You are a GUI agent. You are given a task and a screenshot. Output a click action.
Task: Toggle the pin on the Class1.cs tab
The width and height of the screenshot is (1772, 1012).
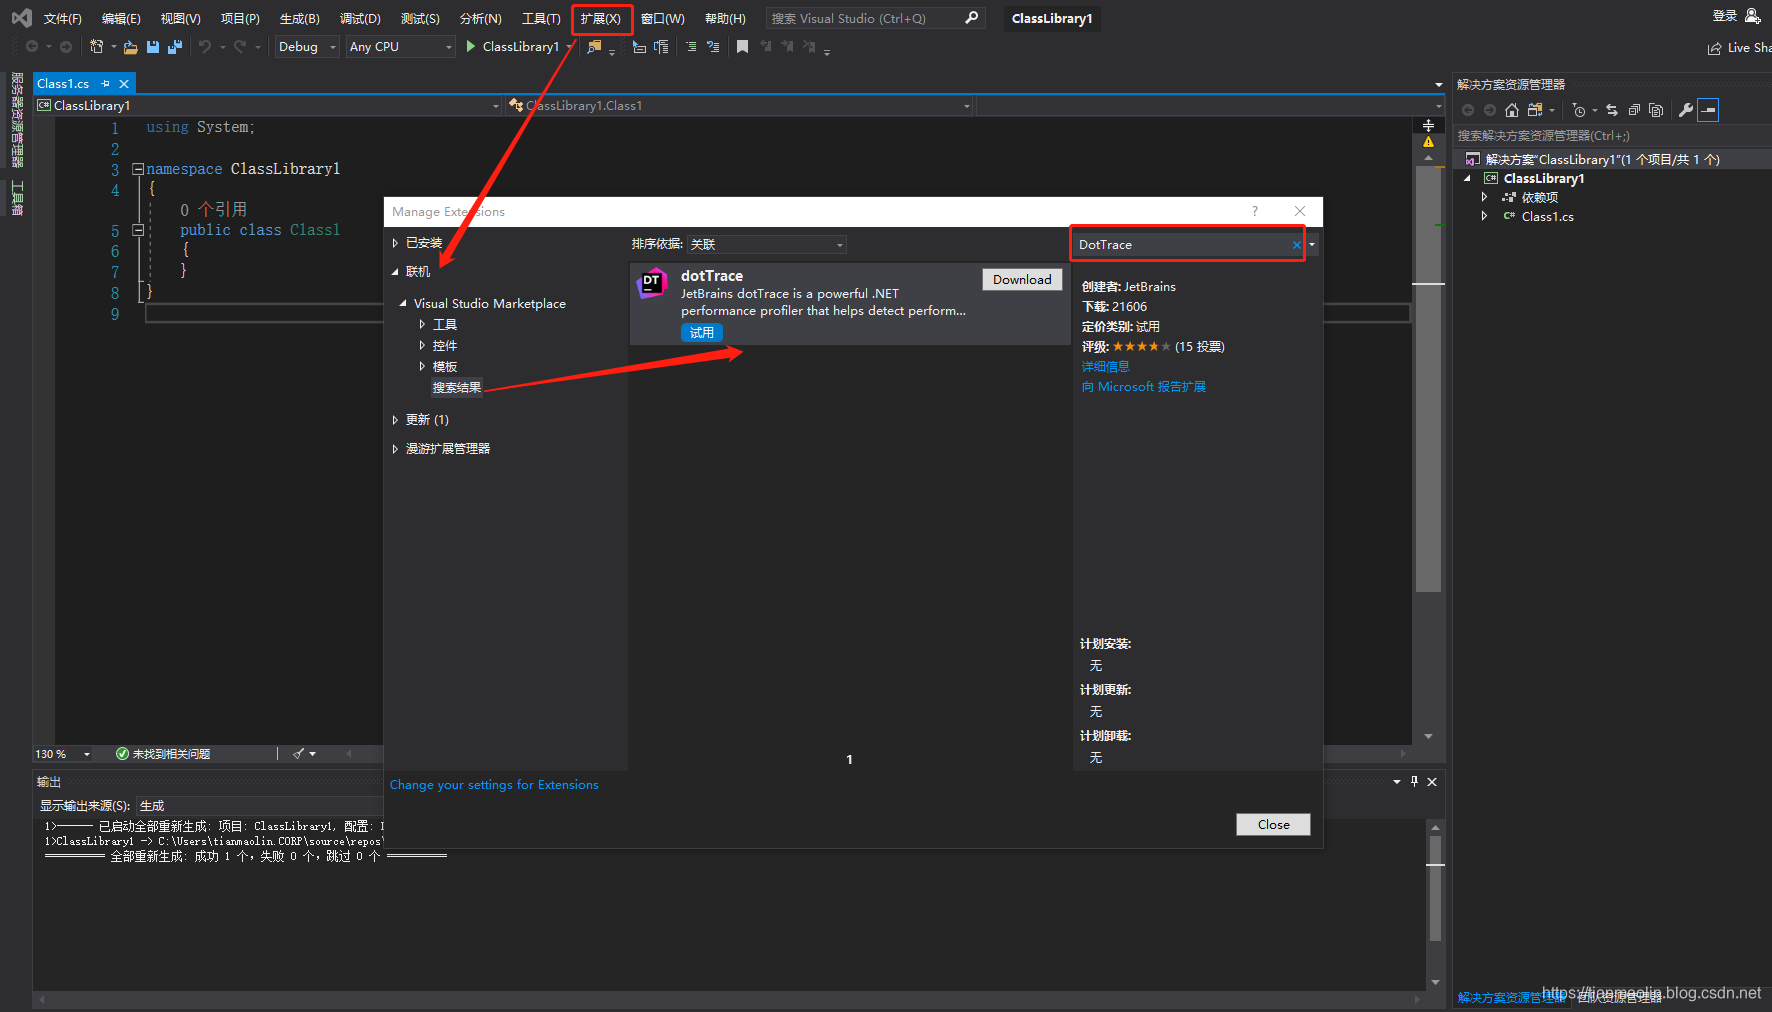pos(106,84)
